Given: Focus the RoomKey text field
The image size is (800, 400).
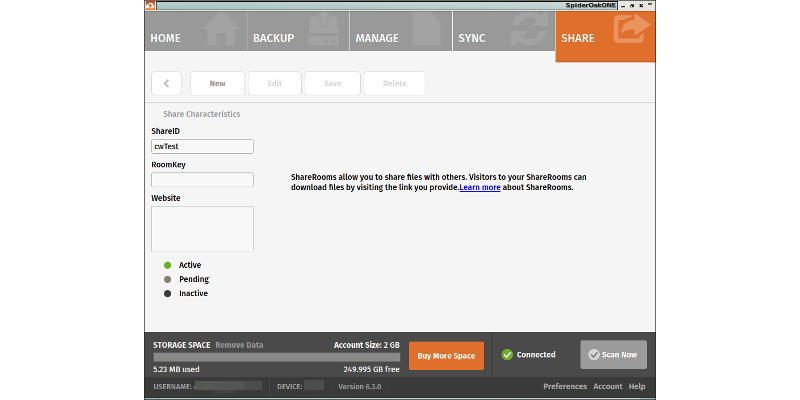Looking at the screenshot, I should click(203, 180).
